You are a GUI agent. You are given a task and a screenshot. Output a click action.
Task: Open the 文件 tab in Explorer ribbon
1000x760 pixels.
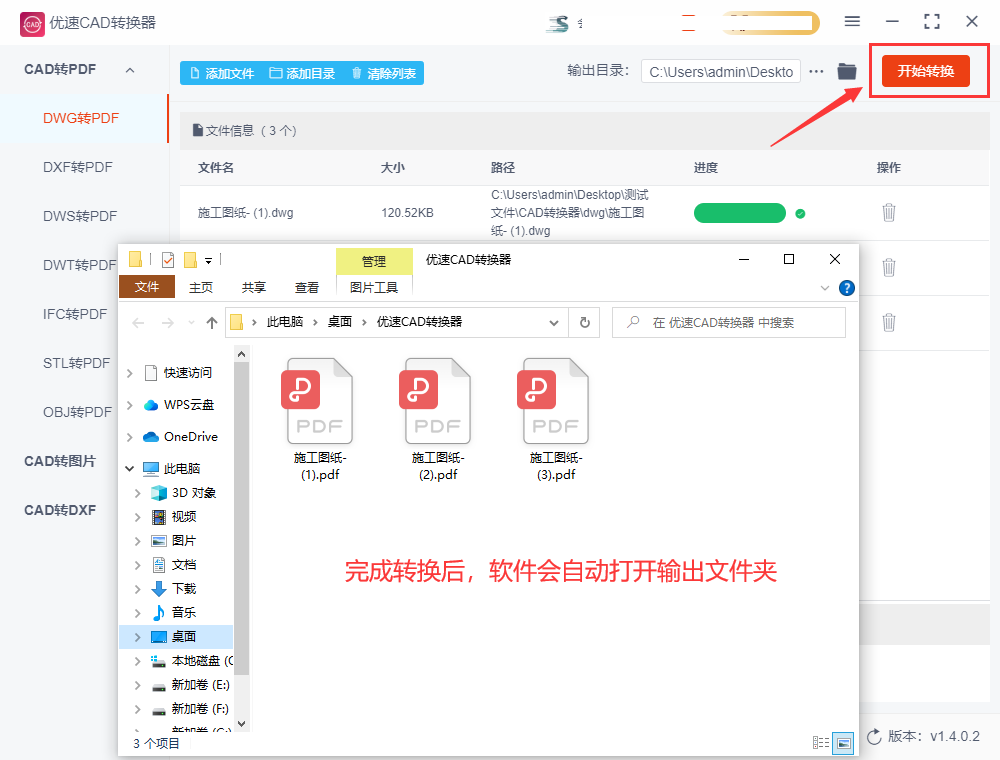(147, 287)
